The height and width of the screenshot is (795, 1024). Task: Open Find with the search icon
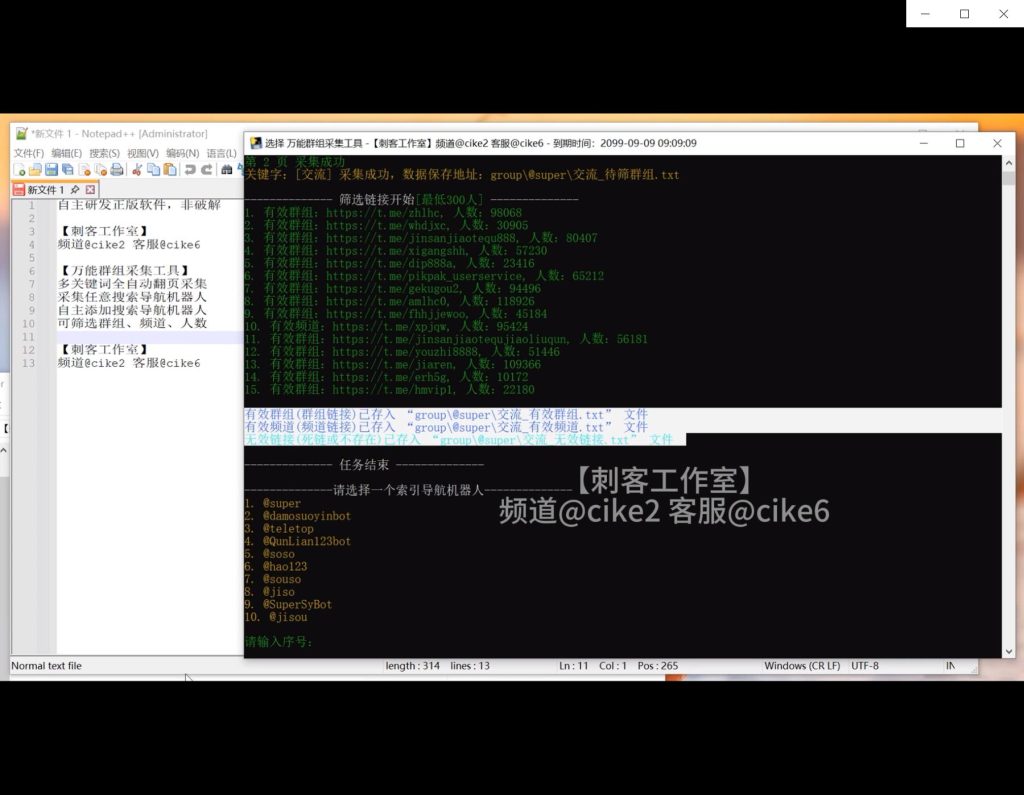pyautogui.click(x=227, y=170)
